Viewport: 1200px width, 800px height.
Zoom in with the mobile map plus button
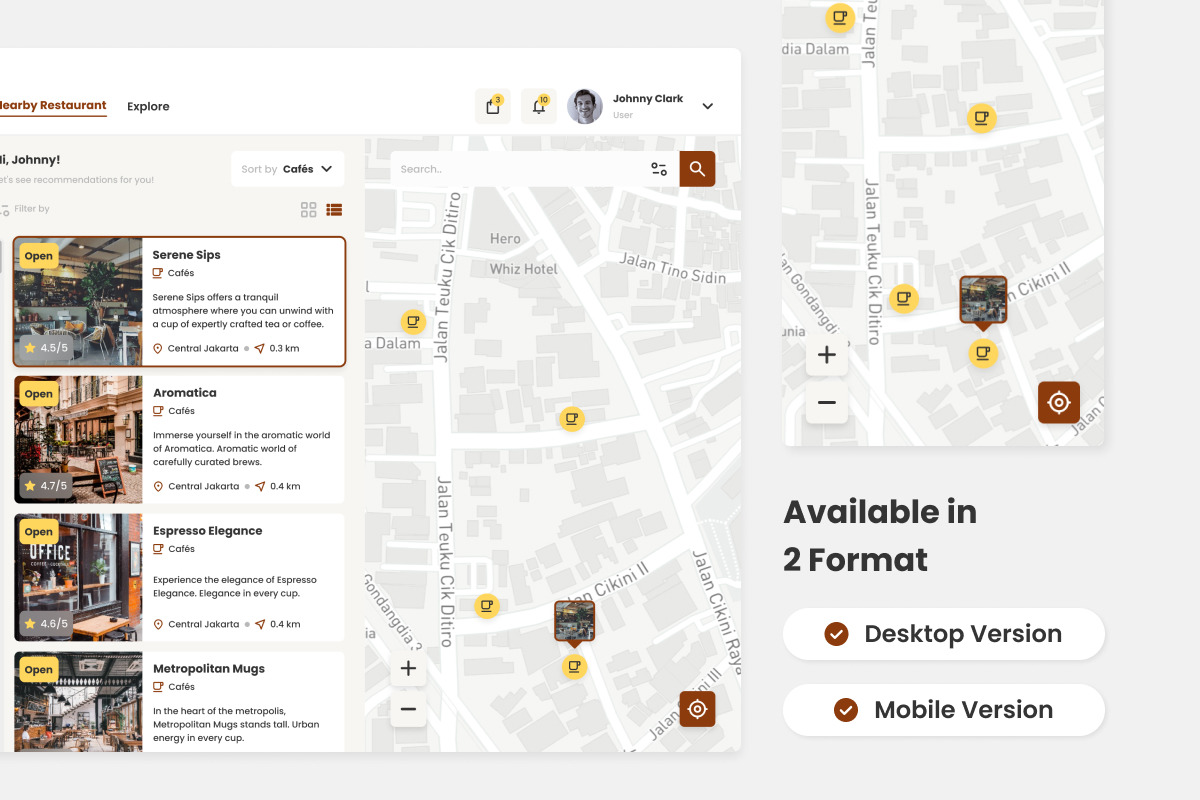tap(827, 355)
